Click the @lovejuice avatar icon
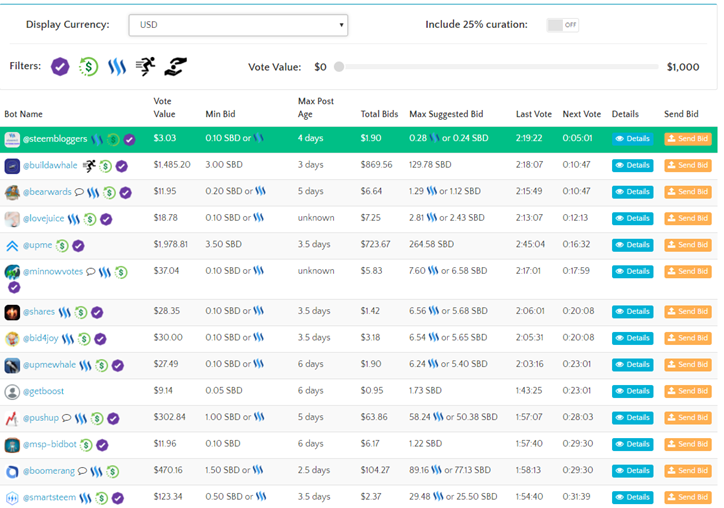This screenshot has width=724, height=508. [x=12, y=219]
